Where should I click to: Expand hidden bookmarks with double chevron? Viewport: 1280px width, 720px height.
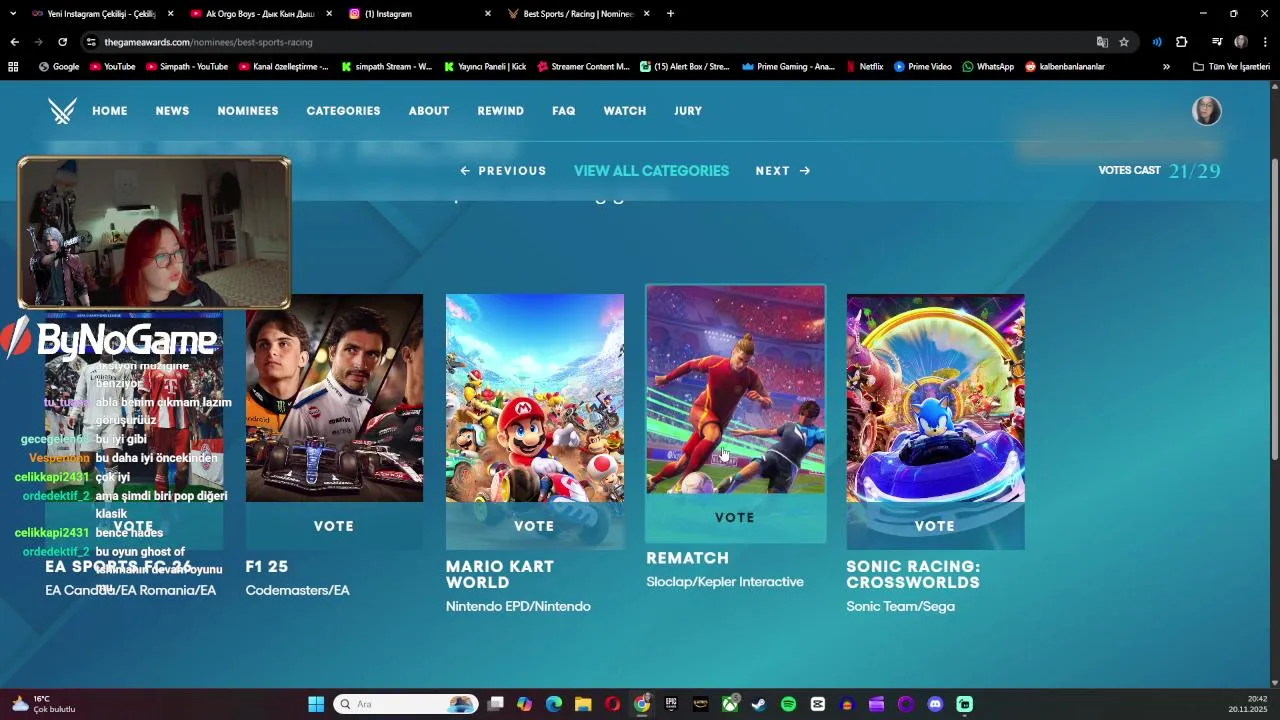1166,67
